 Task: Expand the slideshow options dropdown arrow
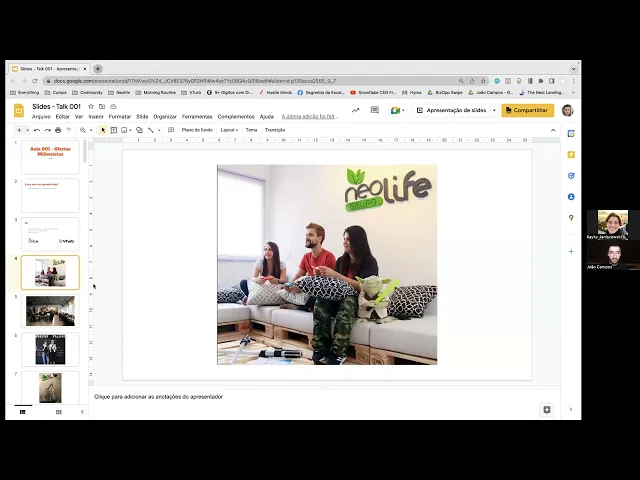[x=494, y=110]
